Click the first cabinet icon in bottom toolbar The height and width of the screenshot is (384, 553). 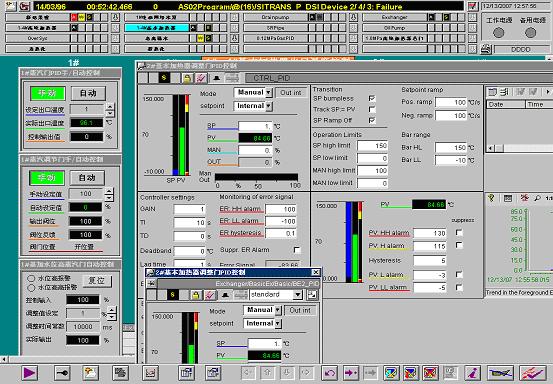tap(186, 373)
